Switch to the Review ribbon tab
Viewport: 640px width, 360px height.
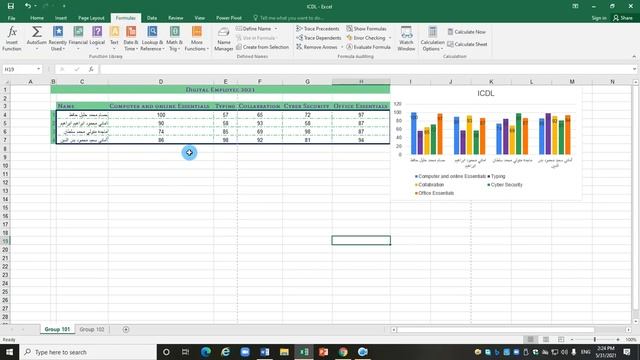pos(176,18)
